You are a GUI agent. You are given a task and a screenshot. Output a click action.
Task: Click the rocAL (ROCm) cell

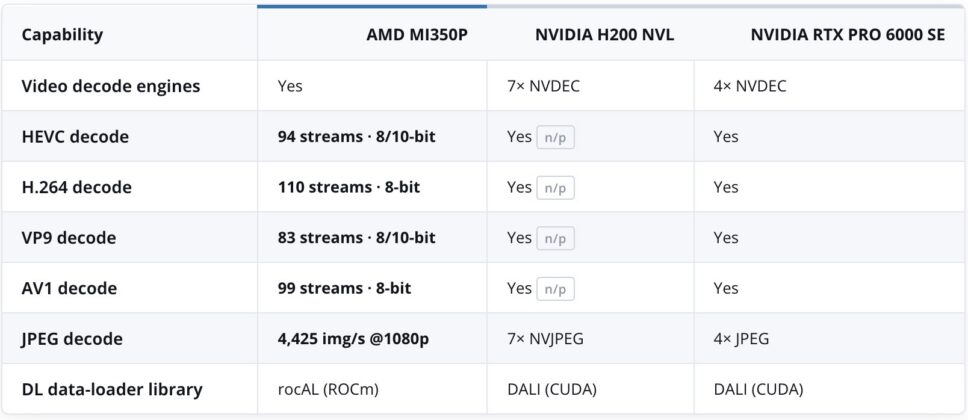click(328, 390)
